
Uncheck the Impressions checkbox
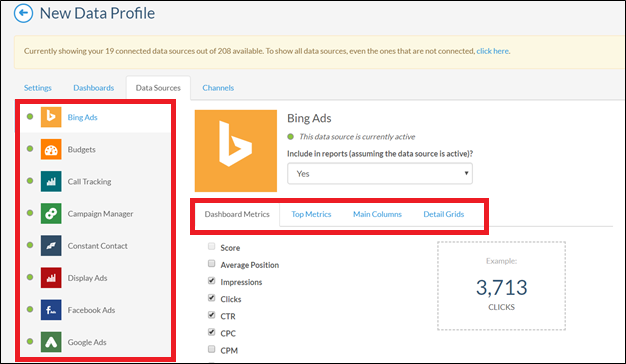pyautogui.click(x=212, y=281)
